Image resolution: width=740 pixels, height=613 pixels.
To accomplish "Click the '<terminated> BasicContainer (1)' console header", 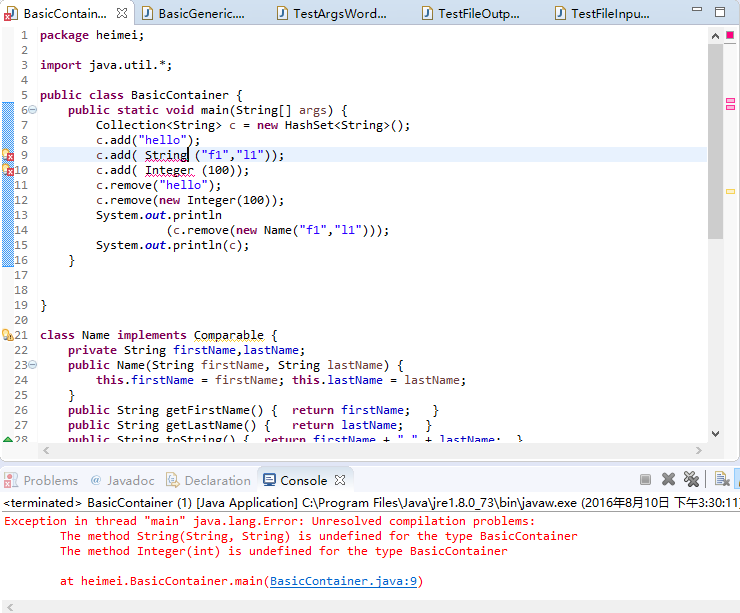I will pyautogui.click(x=370, y=503).
